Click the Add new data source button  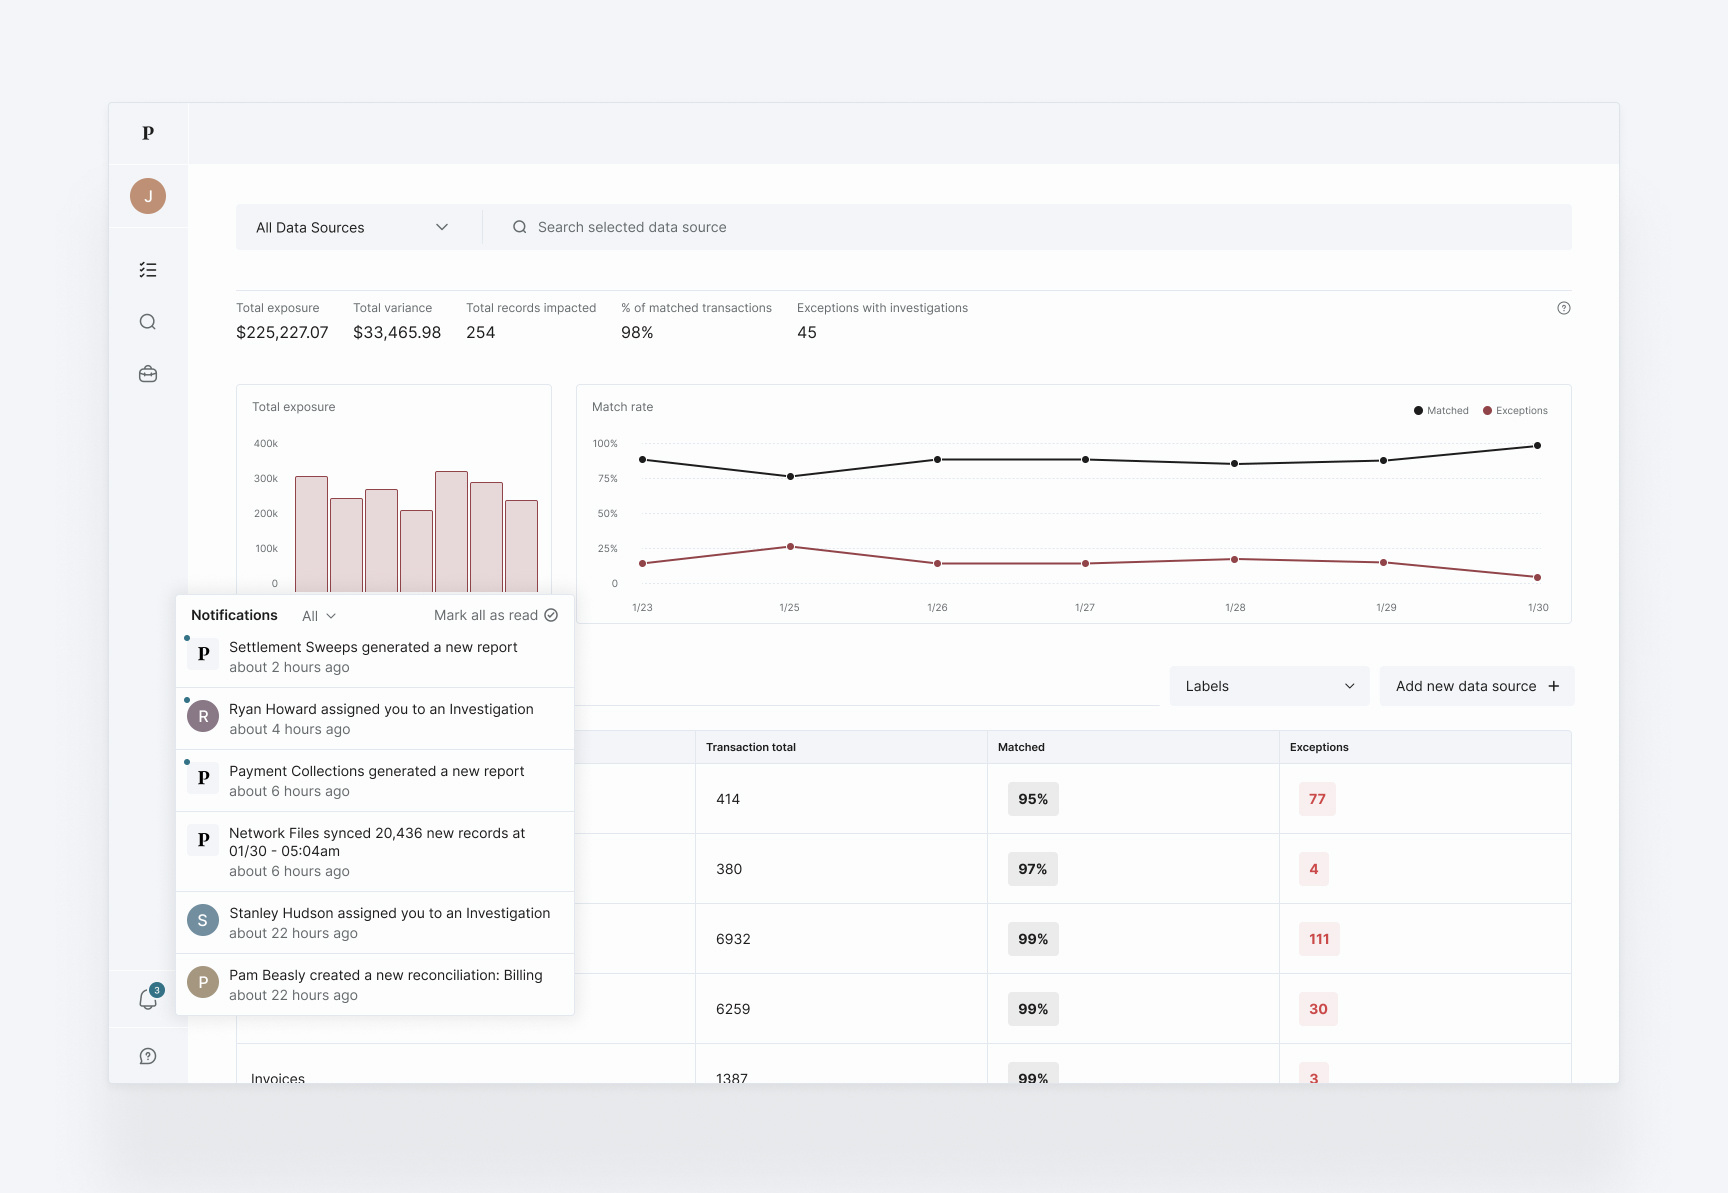(x=1476, y=686)
